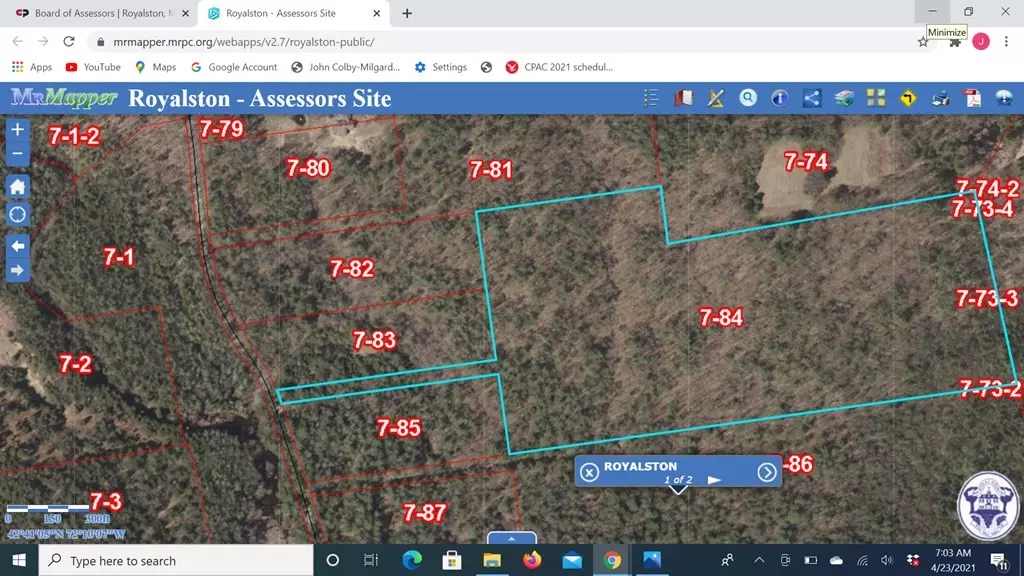1024x576 pixels.
Task: View the next ROYALSTON record
Action: point(768,471)
